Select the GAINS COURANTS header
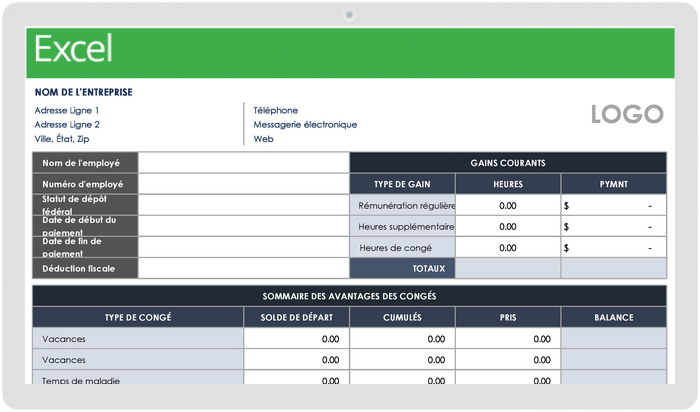 coord(508,163)
